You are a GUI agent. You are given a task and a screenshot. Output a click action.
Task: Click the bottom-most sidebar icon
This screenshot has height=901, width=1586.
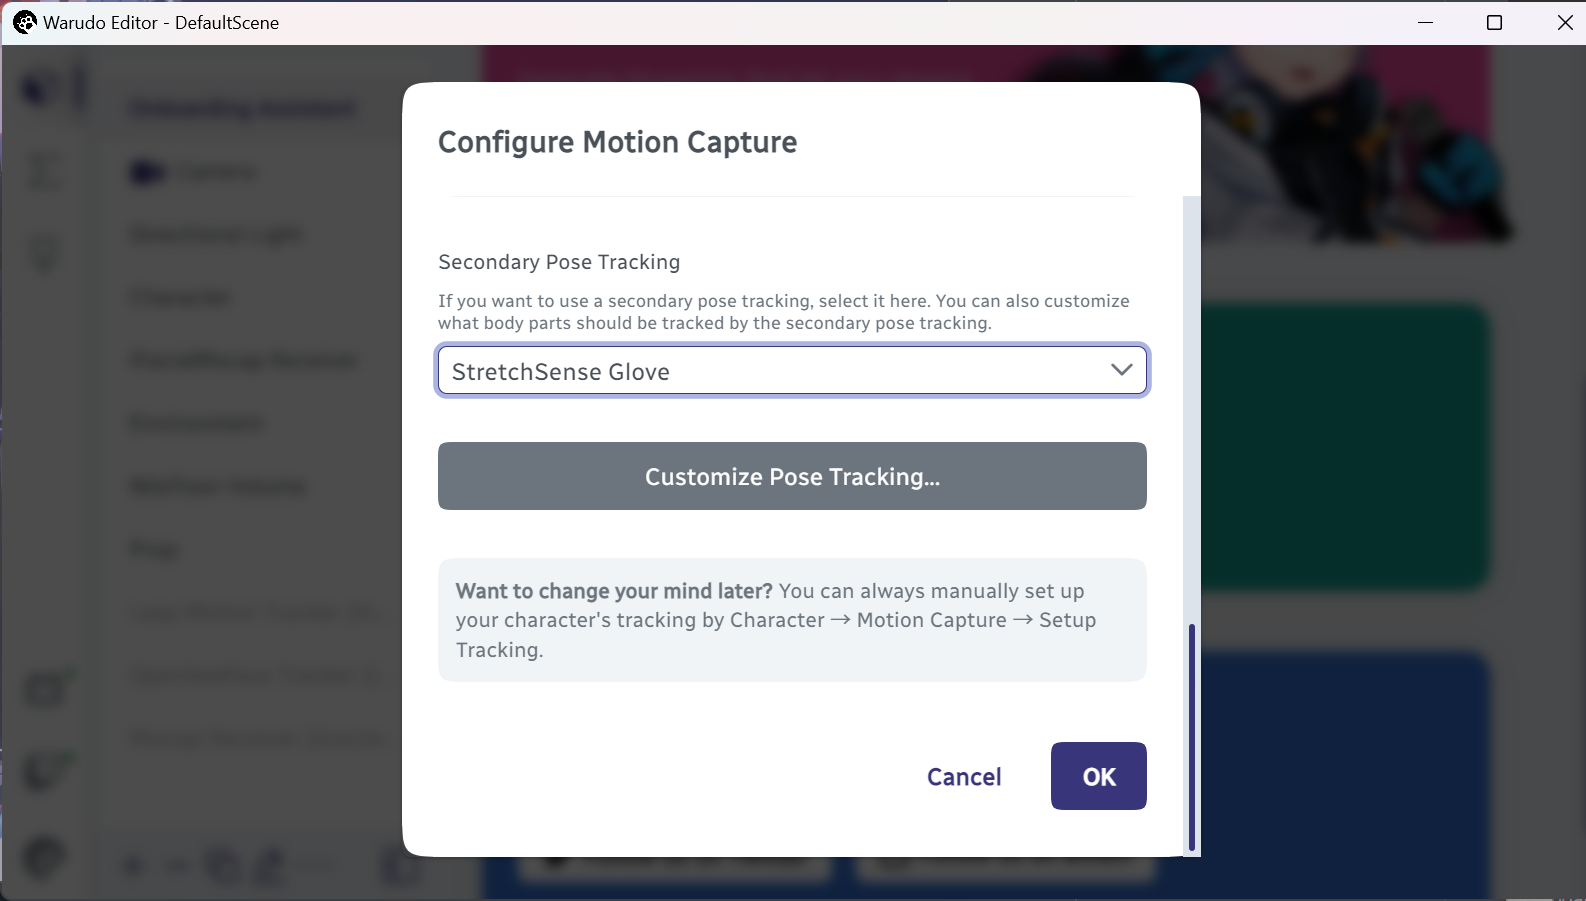(44, 857)
